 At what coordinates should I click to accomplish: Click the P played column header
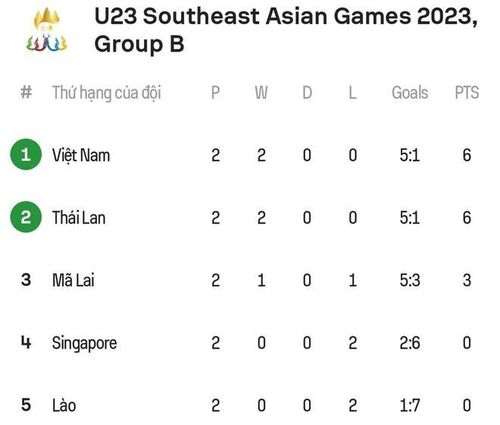coord(215,93)
